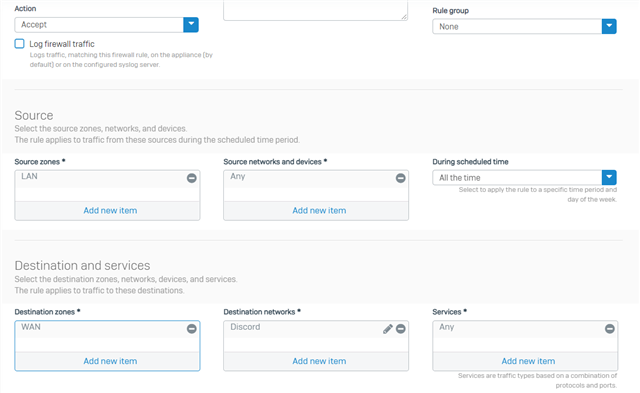Screen dimensions: 640x393
Task: Remove Any from Services list
Action: tap(609, 329)
